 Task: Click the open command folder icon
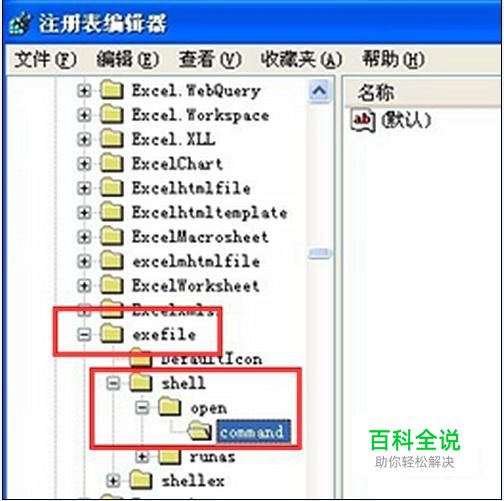(200, 432)
